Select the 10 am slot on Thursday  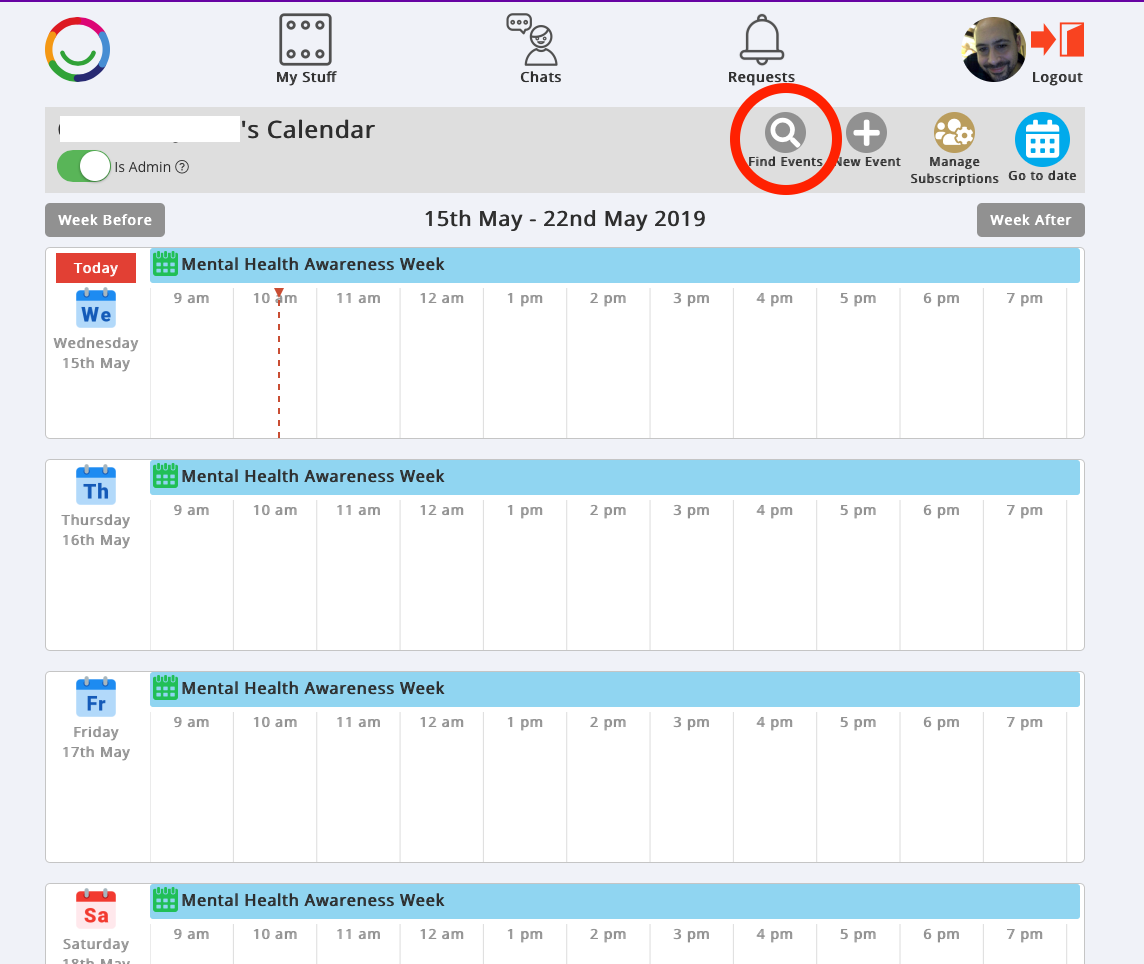pyautogui.click(x=275, y=574)
